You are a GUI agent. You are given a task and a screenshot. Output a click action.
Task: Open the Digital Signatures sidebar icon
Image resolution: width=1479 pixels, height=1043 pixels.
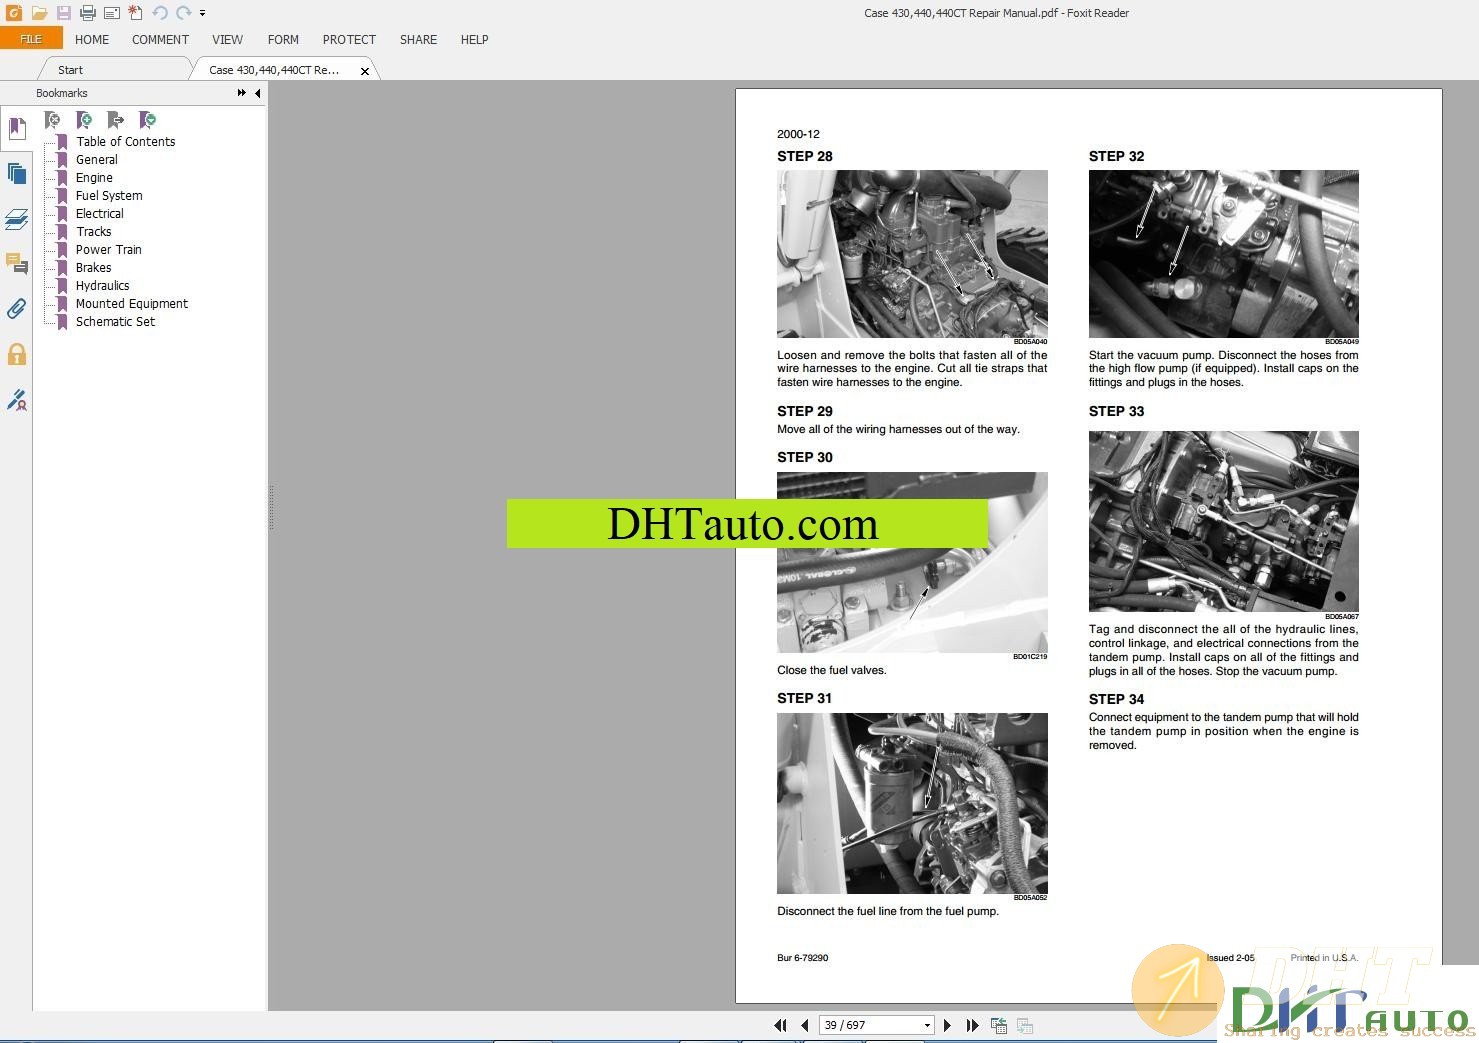16,400
